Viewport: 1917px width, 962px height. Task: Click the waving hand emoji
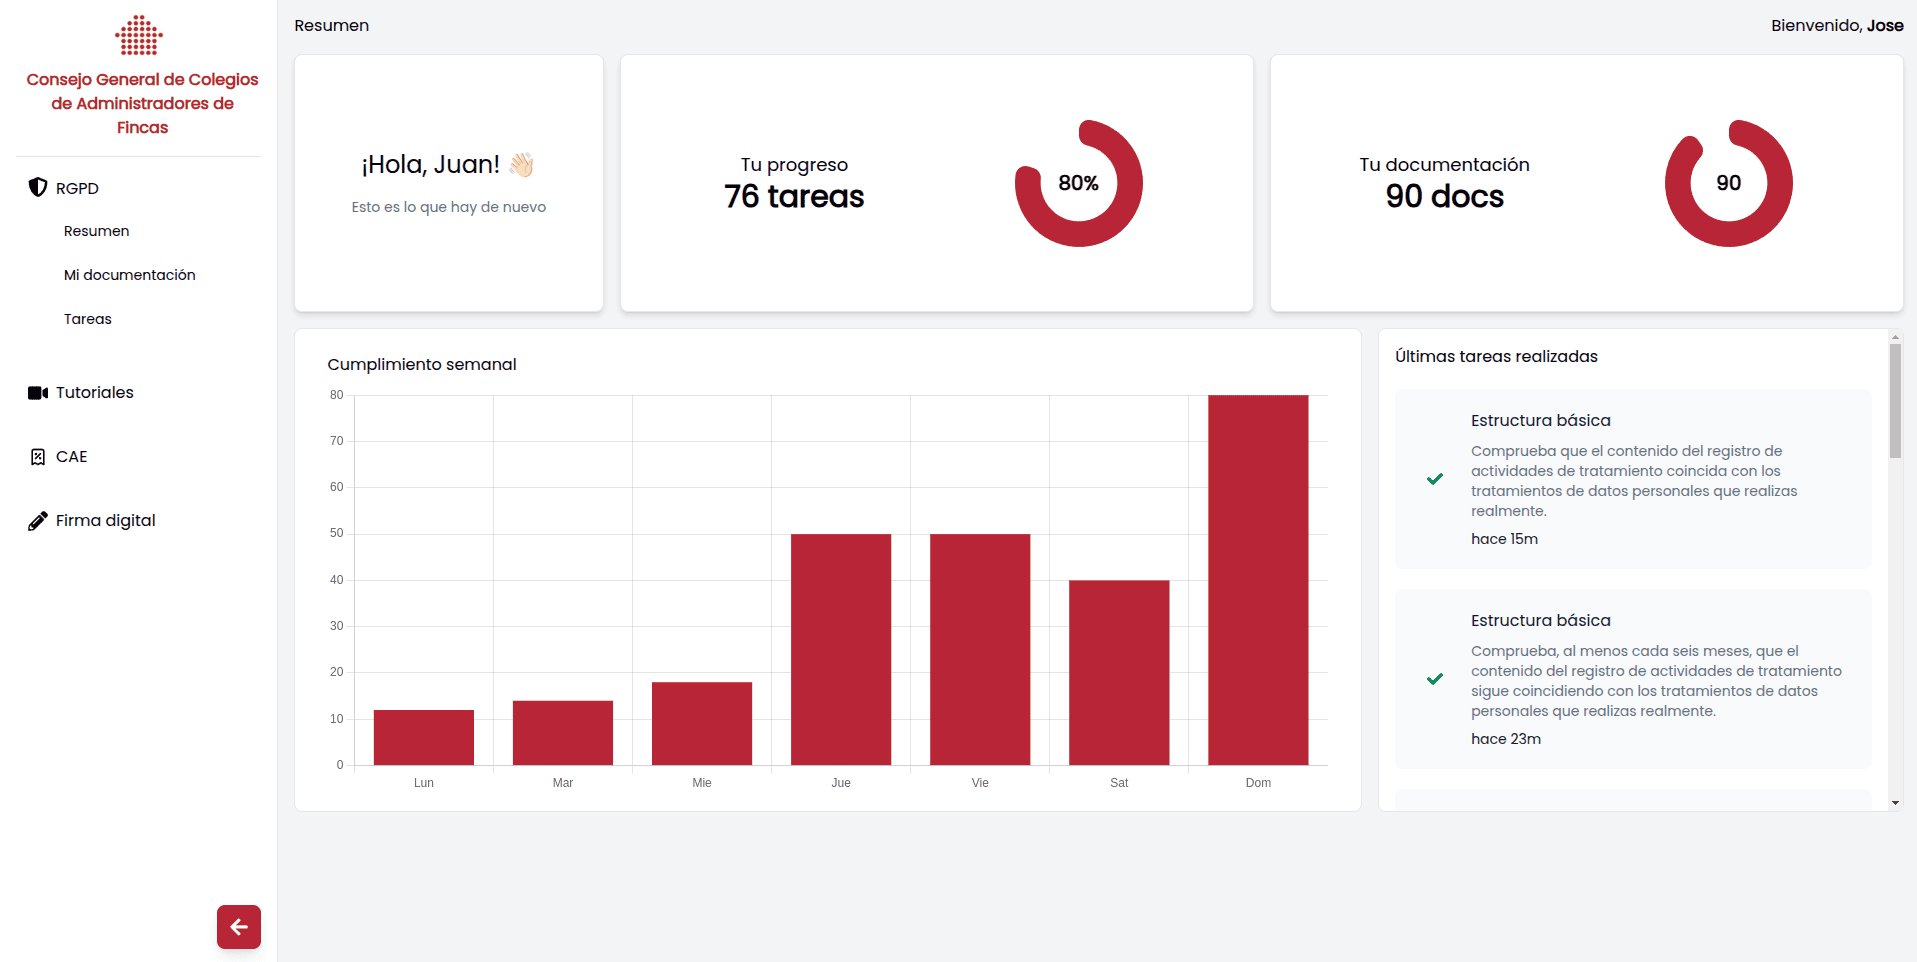coord(522,165)
